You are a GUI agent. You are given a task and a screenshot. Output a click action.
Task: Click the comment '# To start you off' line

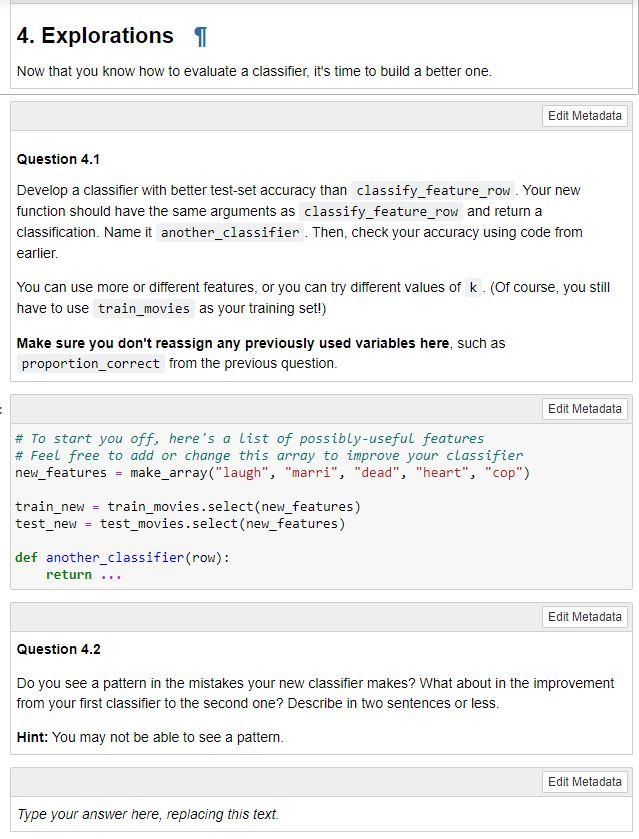[x=249, y=439]
